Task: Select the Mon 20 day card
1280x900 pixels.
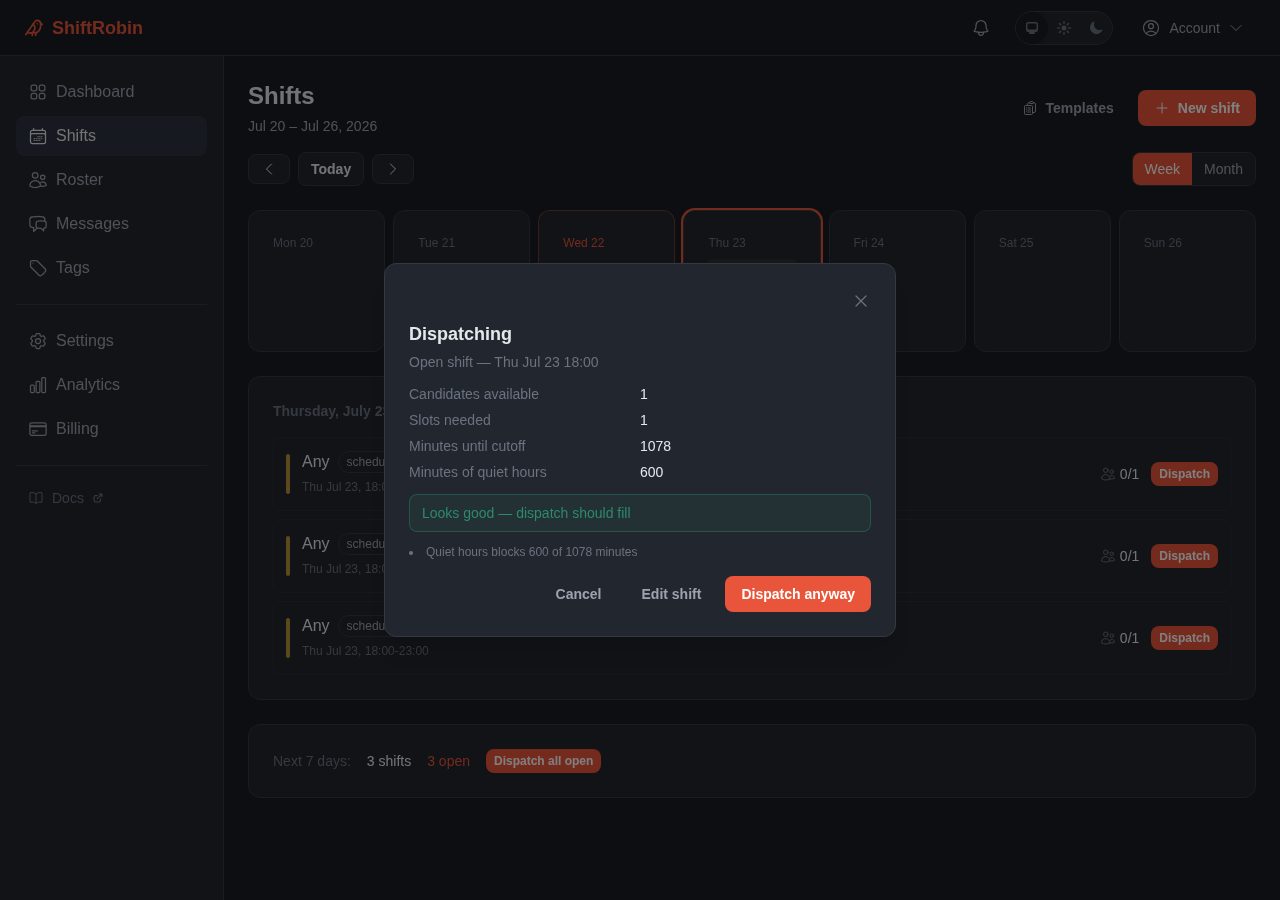Action: 316,281
